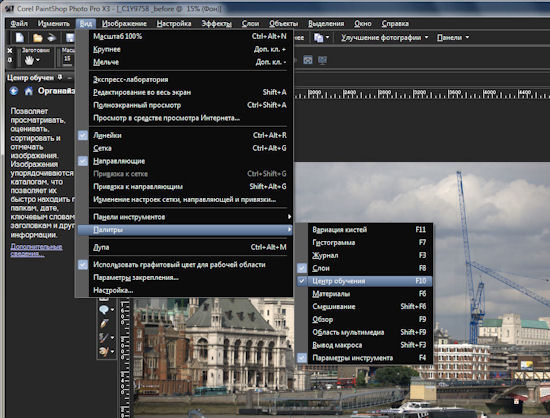The height and width of the screenshot is (418, 550).
Task: Click the first blue window-fit icon
Action: [x=308, y=60]
